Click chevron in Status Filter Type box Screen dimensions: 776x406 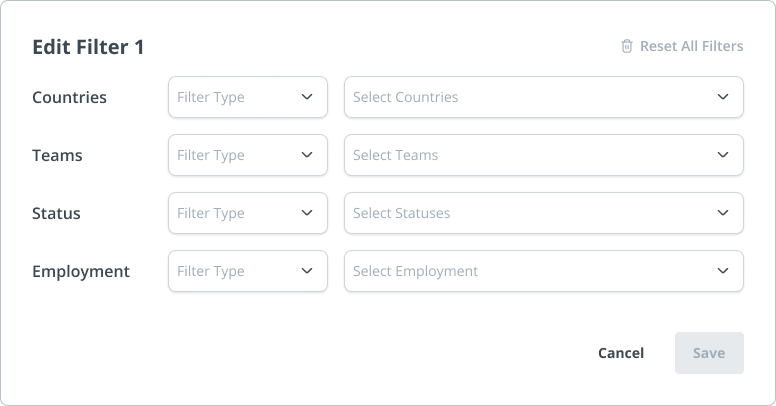tap(307, 213)
